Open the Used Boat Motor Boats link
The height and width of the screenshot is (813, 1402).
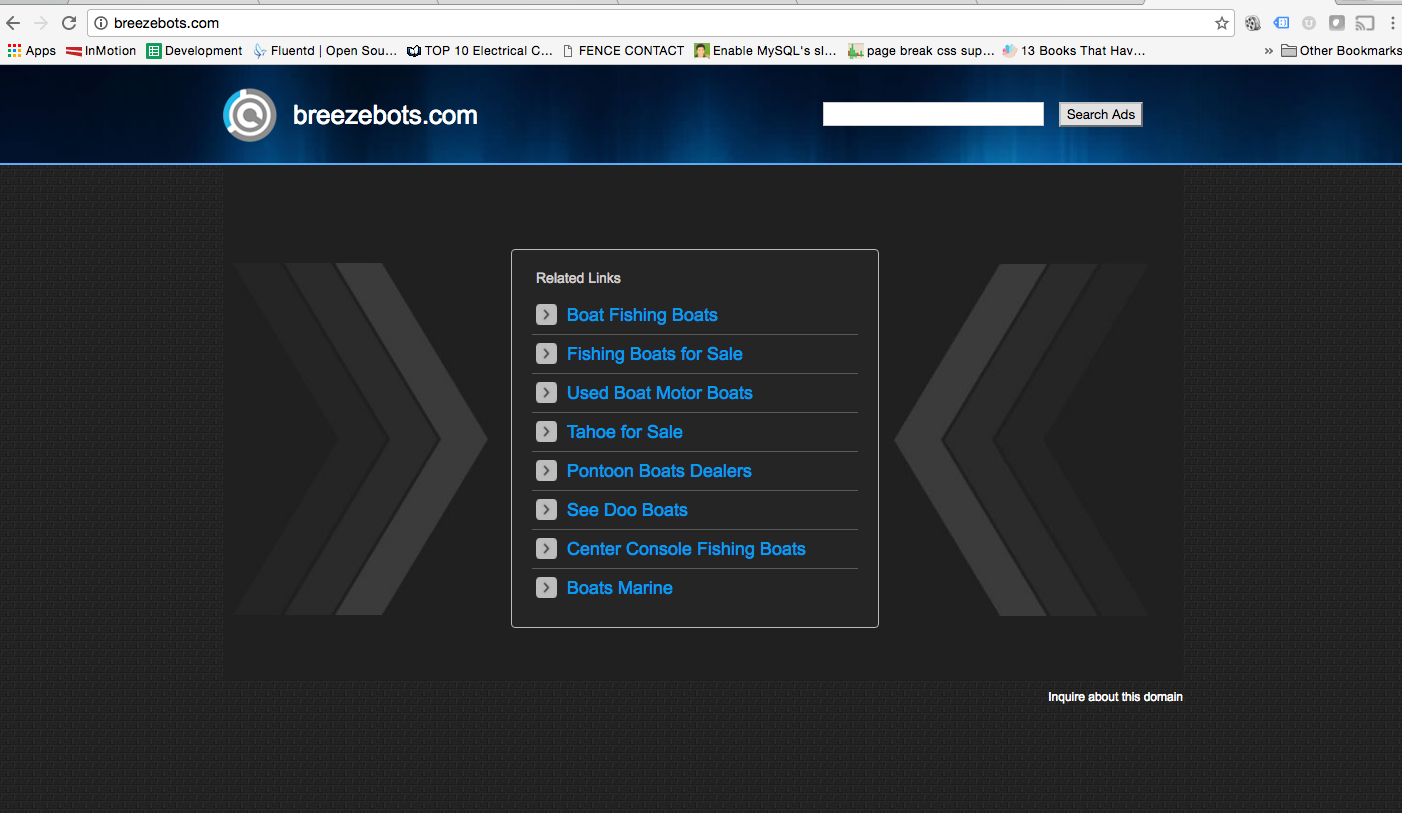660,393
